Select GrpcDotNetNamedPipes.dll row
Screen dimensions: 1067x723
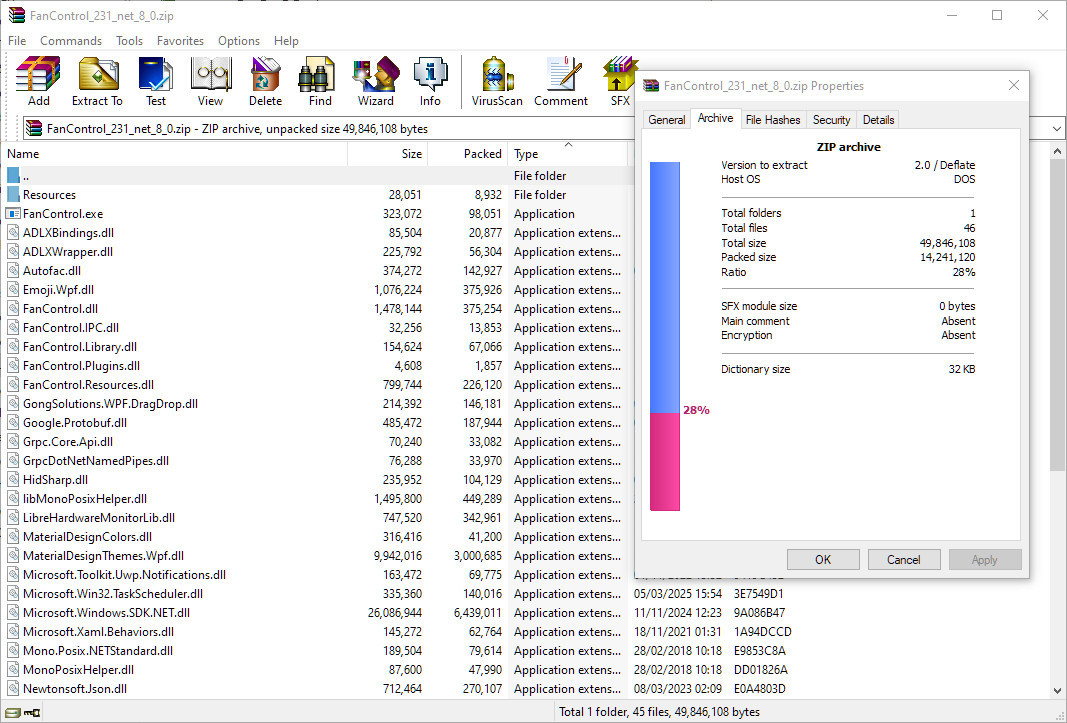click(316, 461)
